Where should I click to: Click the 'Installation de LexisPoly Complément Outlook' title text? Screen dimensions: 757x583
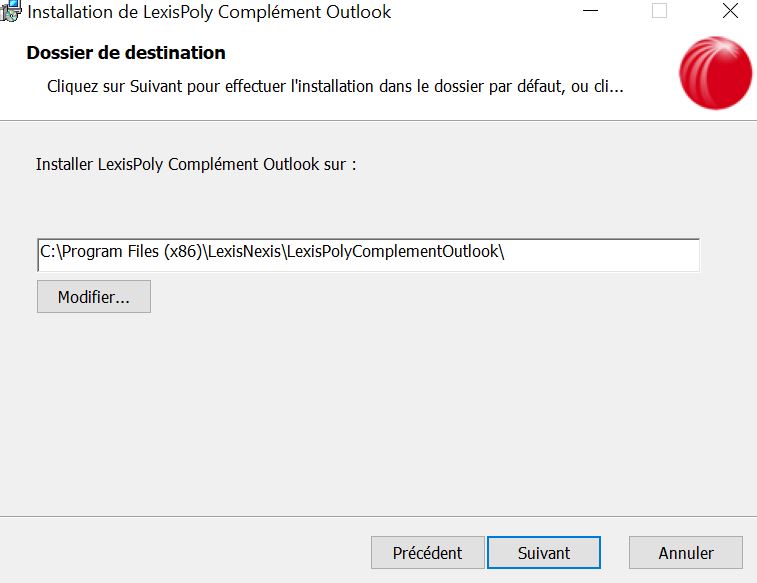point(209,12)
